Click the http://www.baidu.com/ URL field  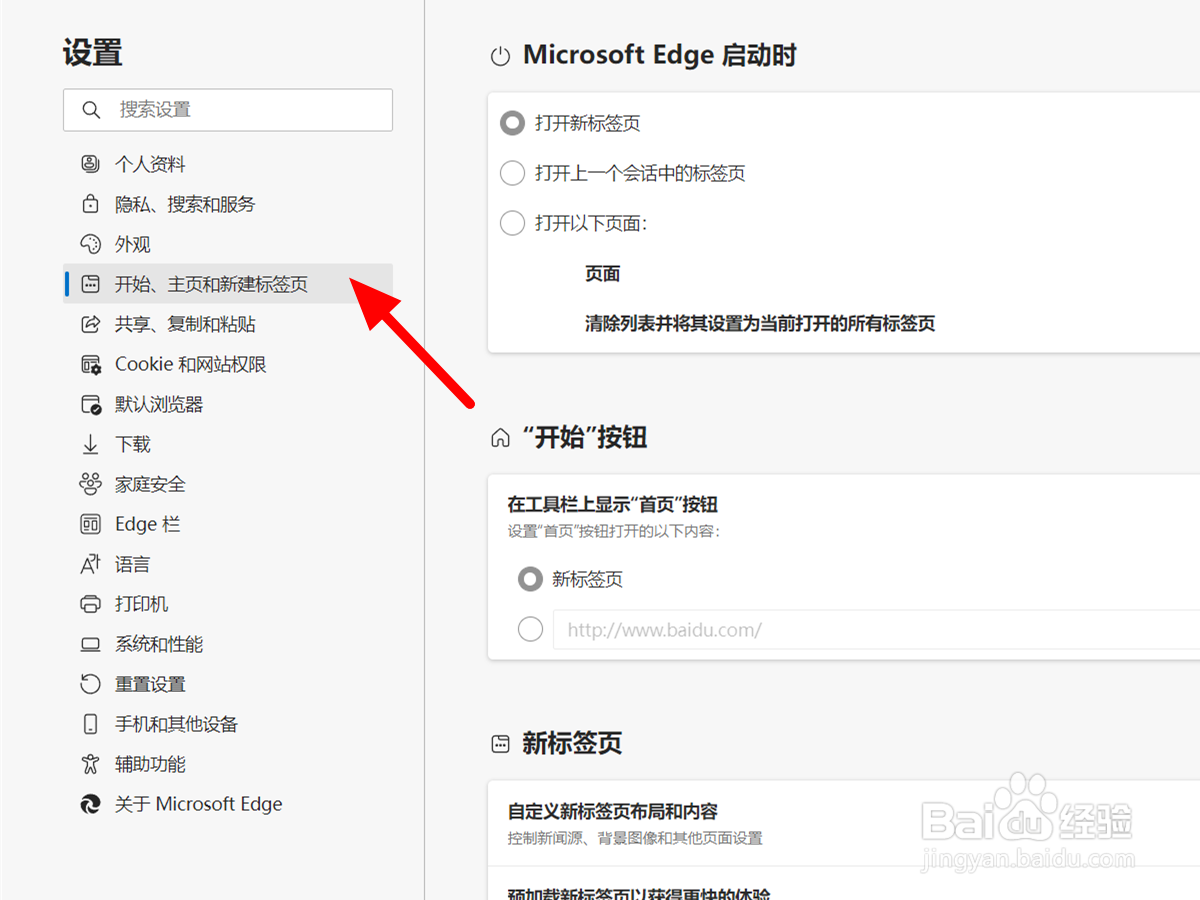[877, 630]
